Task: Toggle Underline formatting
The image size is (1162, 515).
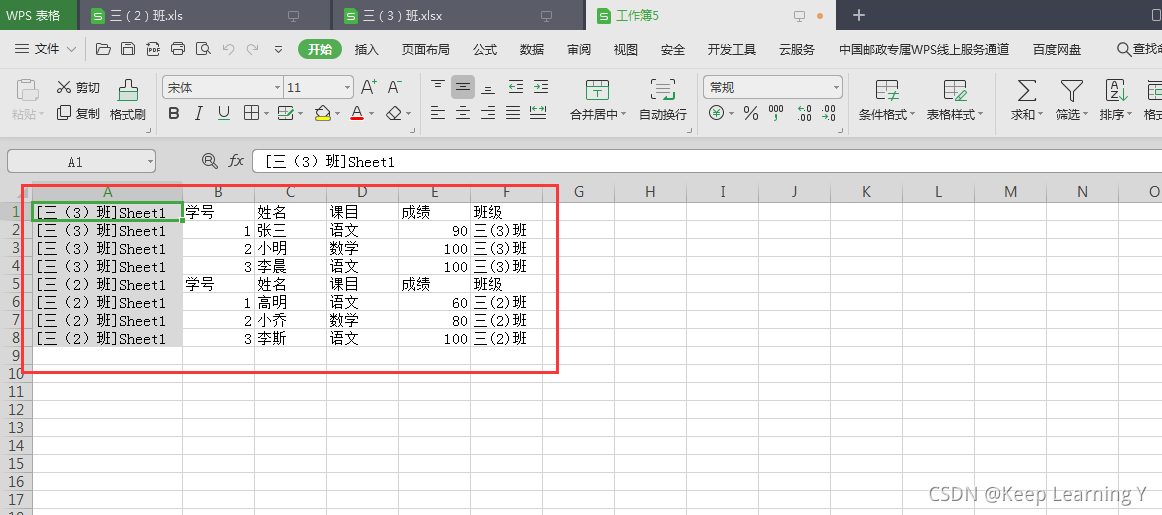Action: click(224, 113)
